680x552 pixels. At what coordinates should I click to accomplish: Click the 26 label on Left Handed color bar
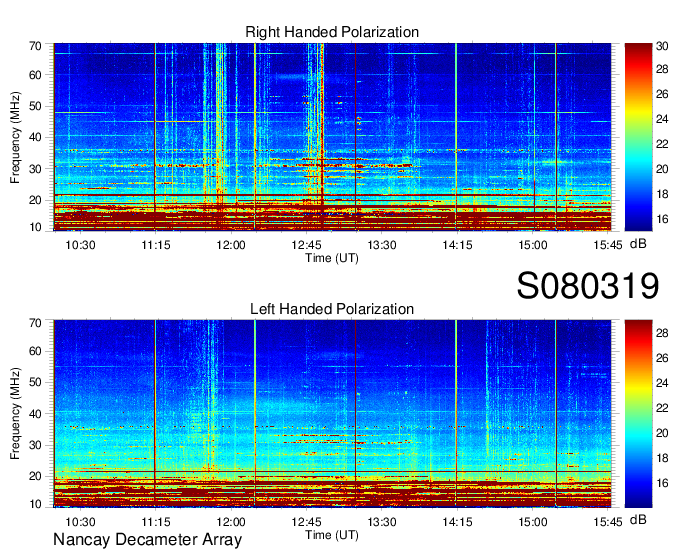click(662, 358)
